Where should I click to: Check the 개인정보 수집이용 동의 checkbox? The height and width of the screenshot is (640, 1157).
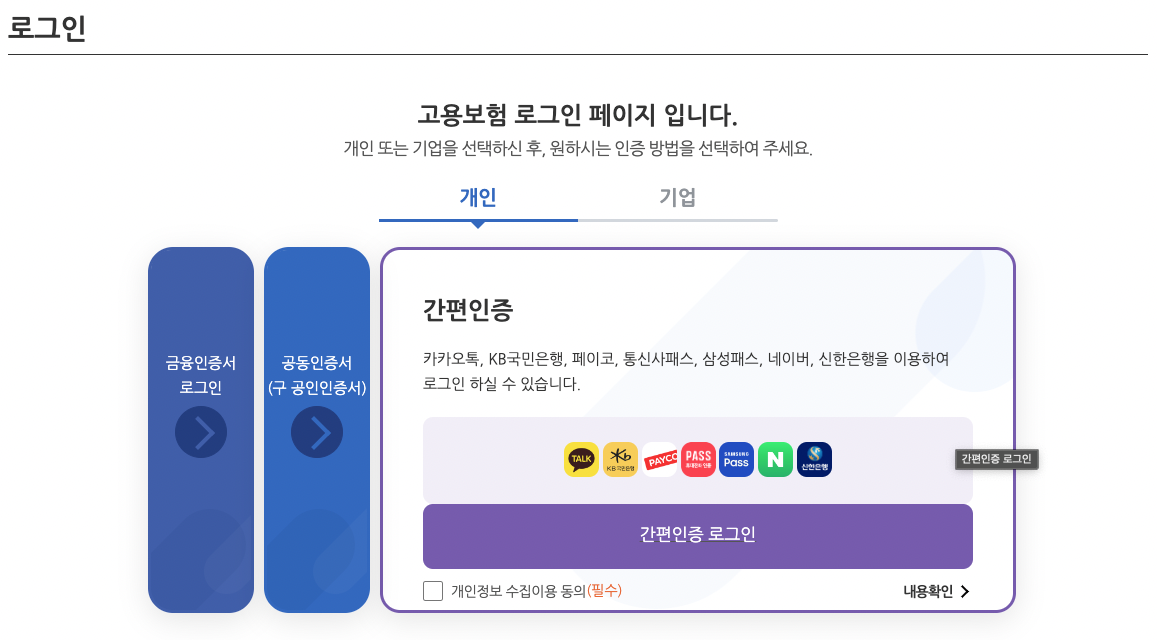coord(430,589)
